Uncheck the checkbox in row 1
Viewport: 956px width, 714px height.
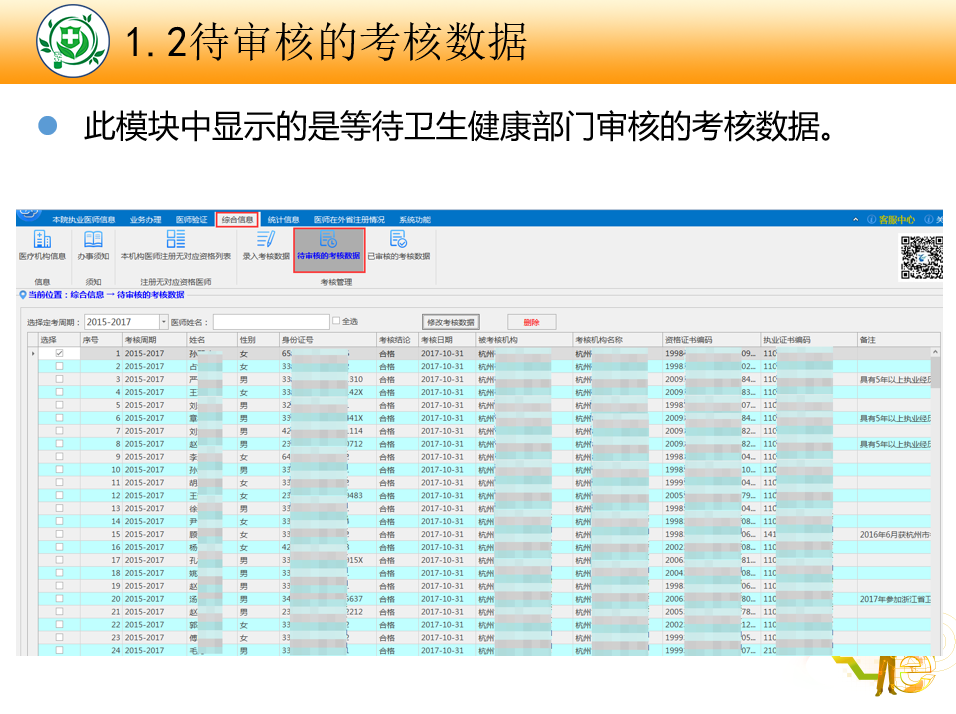pos(59,354)
